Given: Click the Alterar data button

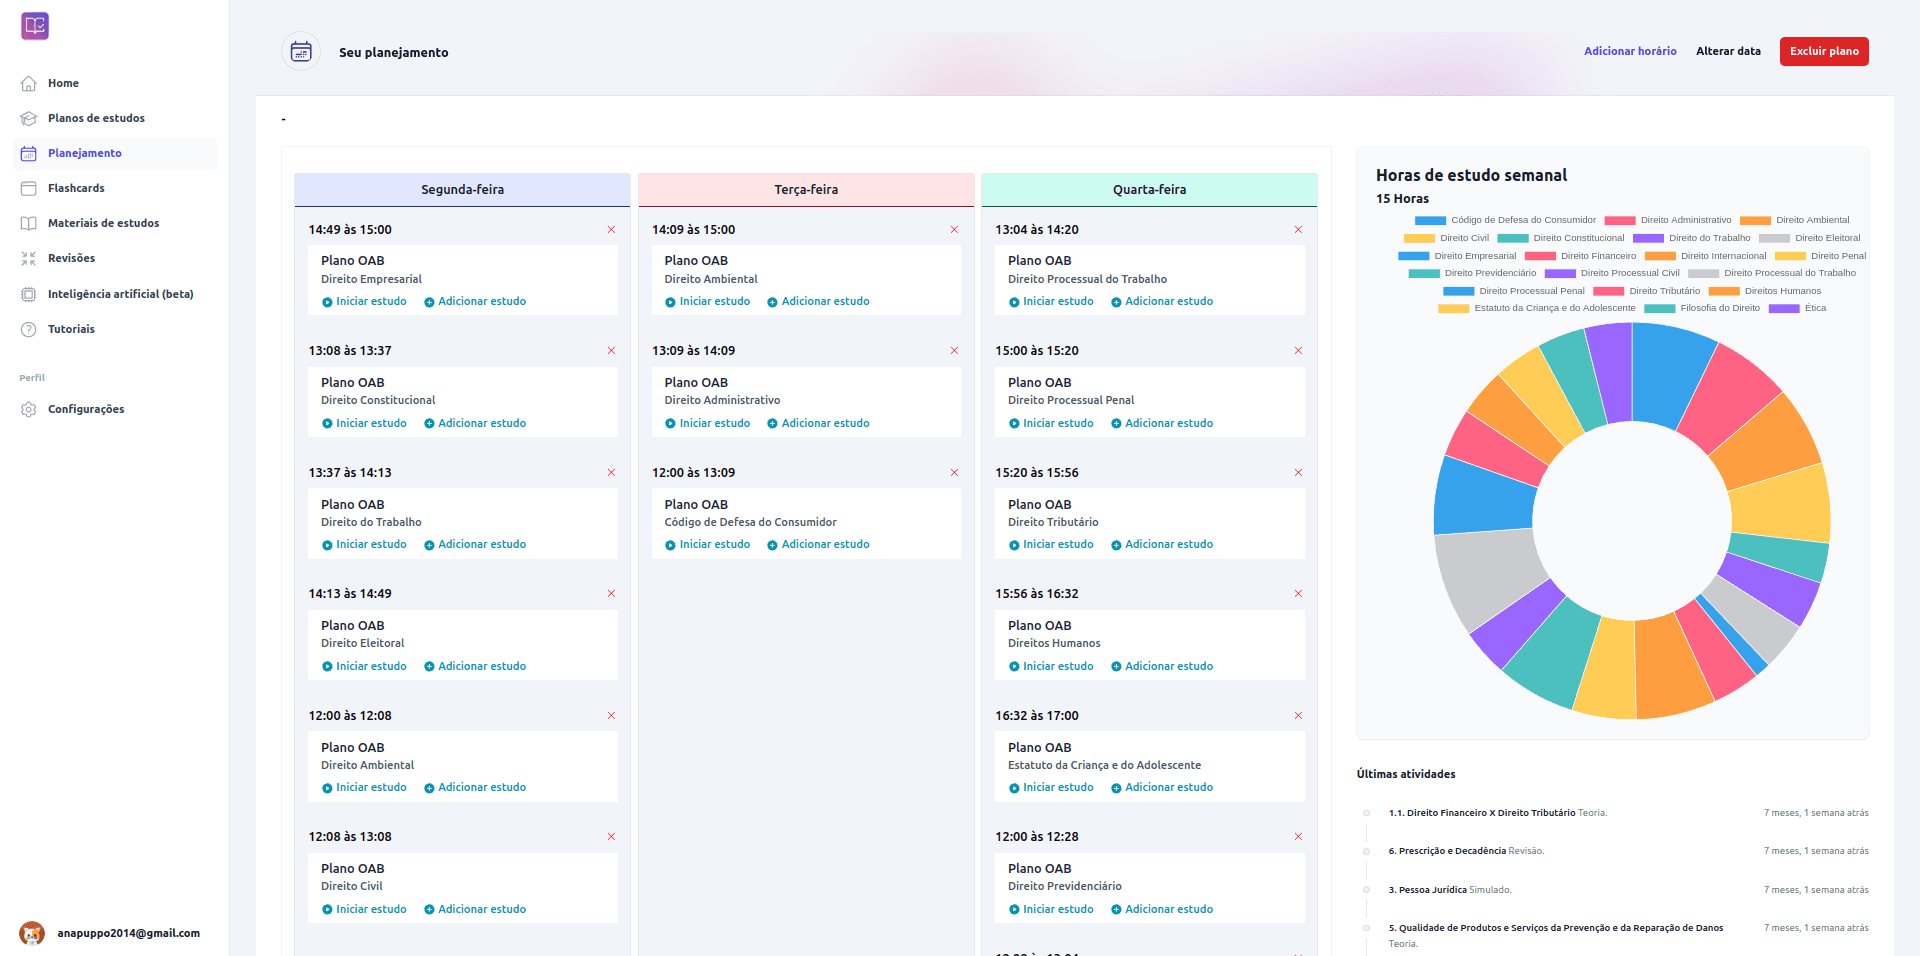Looking at the screenshot, I should 1728,51.
